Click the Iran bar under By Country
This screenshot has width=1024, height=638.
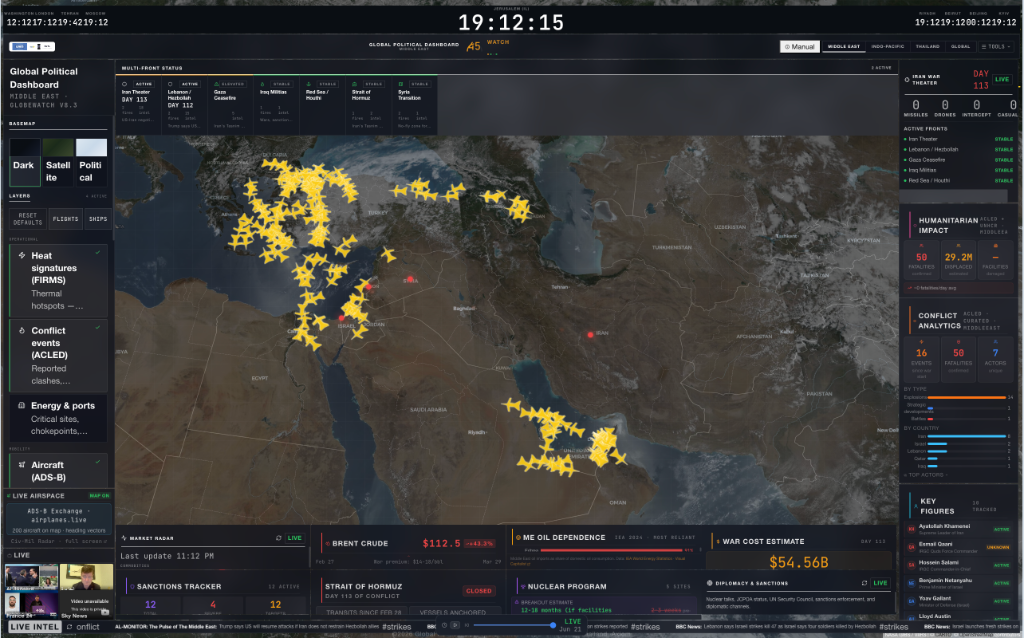[966, 436]
